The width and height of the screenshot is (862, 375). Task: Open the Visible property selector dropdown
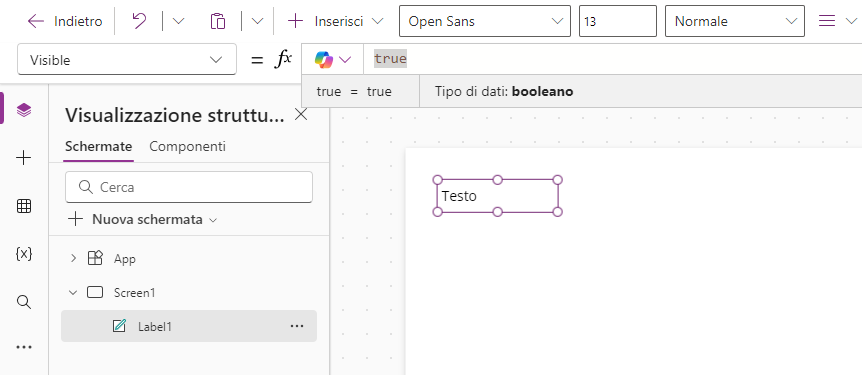[x=127, y=59]
